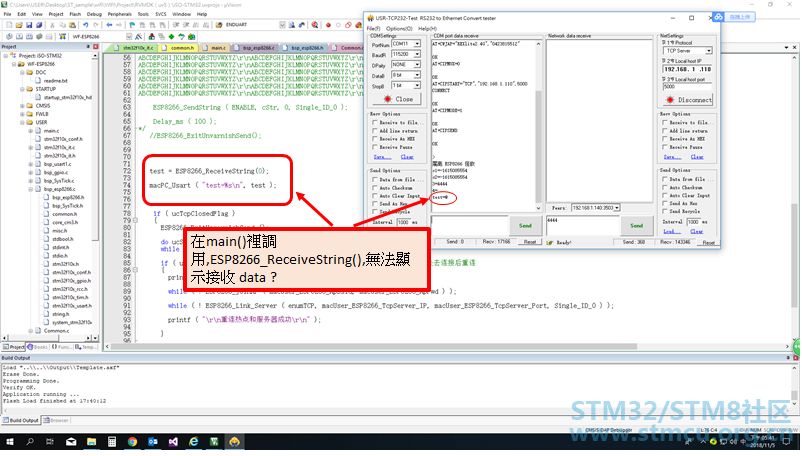
Task: Open Manage Project Items icon
Action: tap(151, 37)
